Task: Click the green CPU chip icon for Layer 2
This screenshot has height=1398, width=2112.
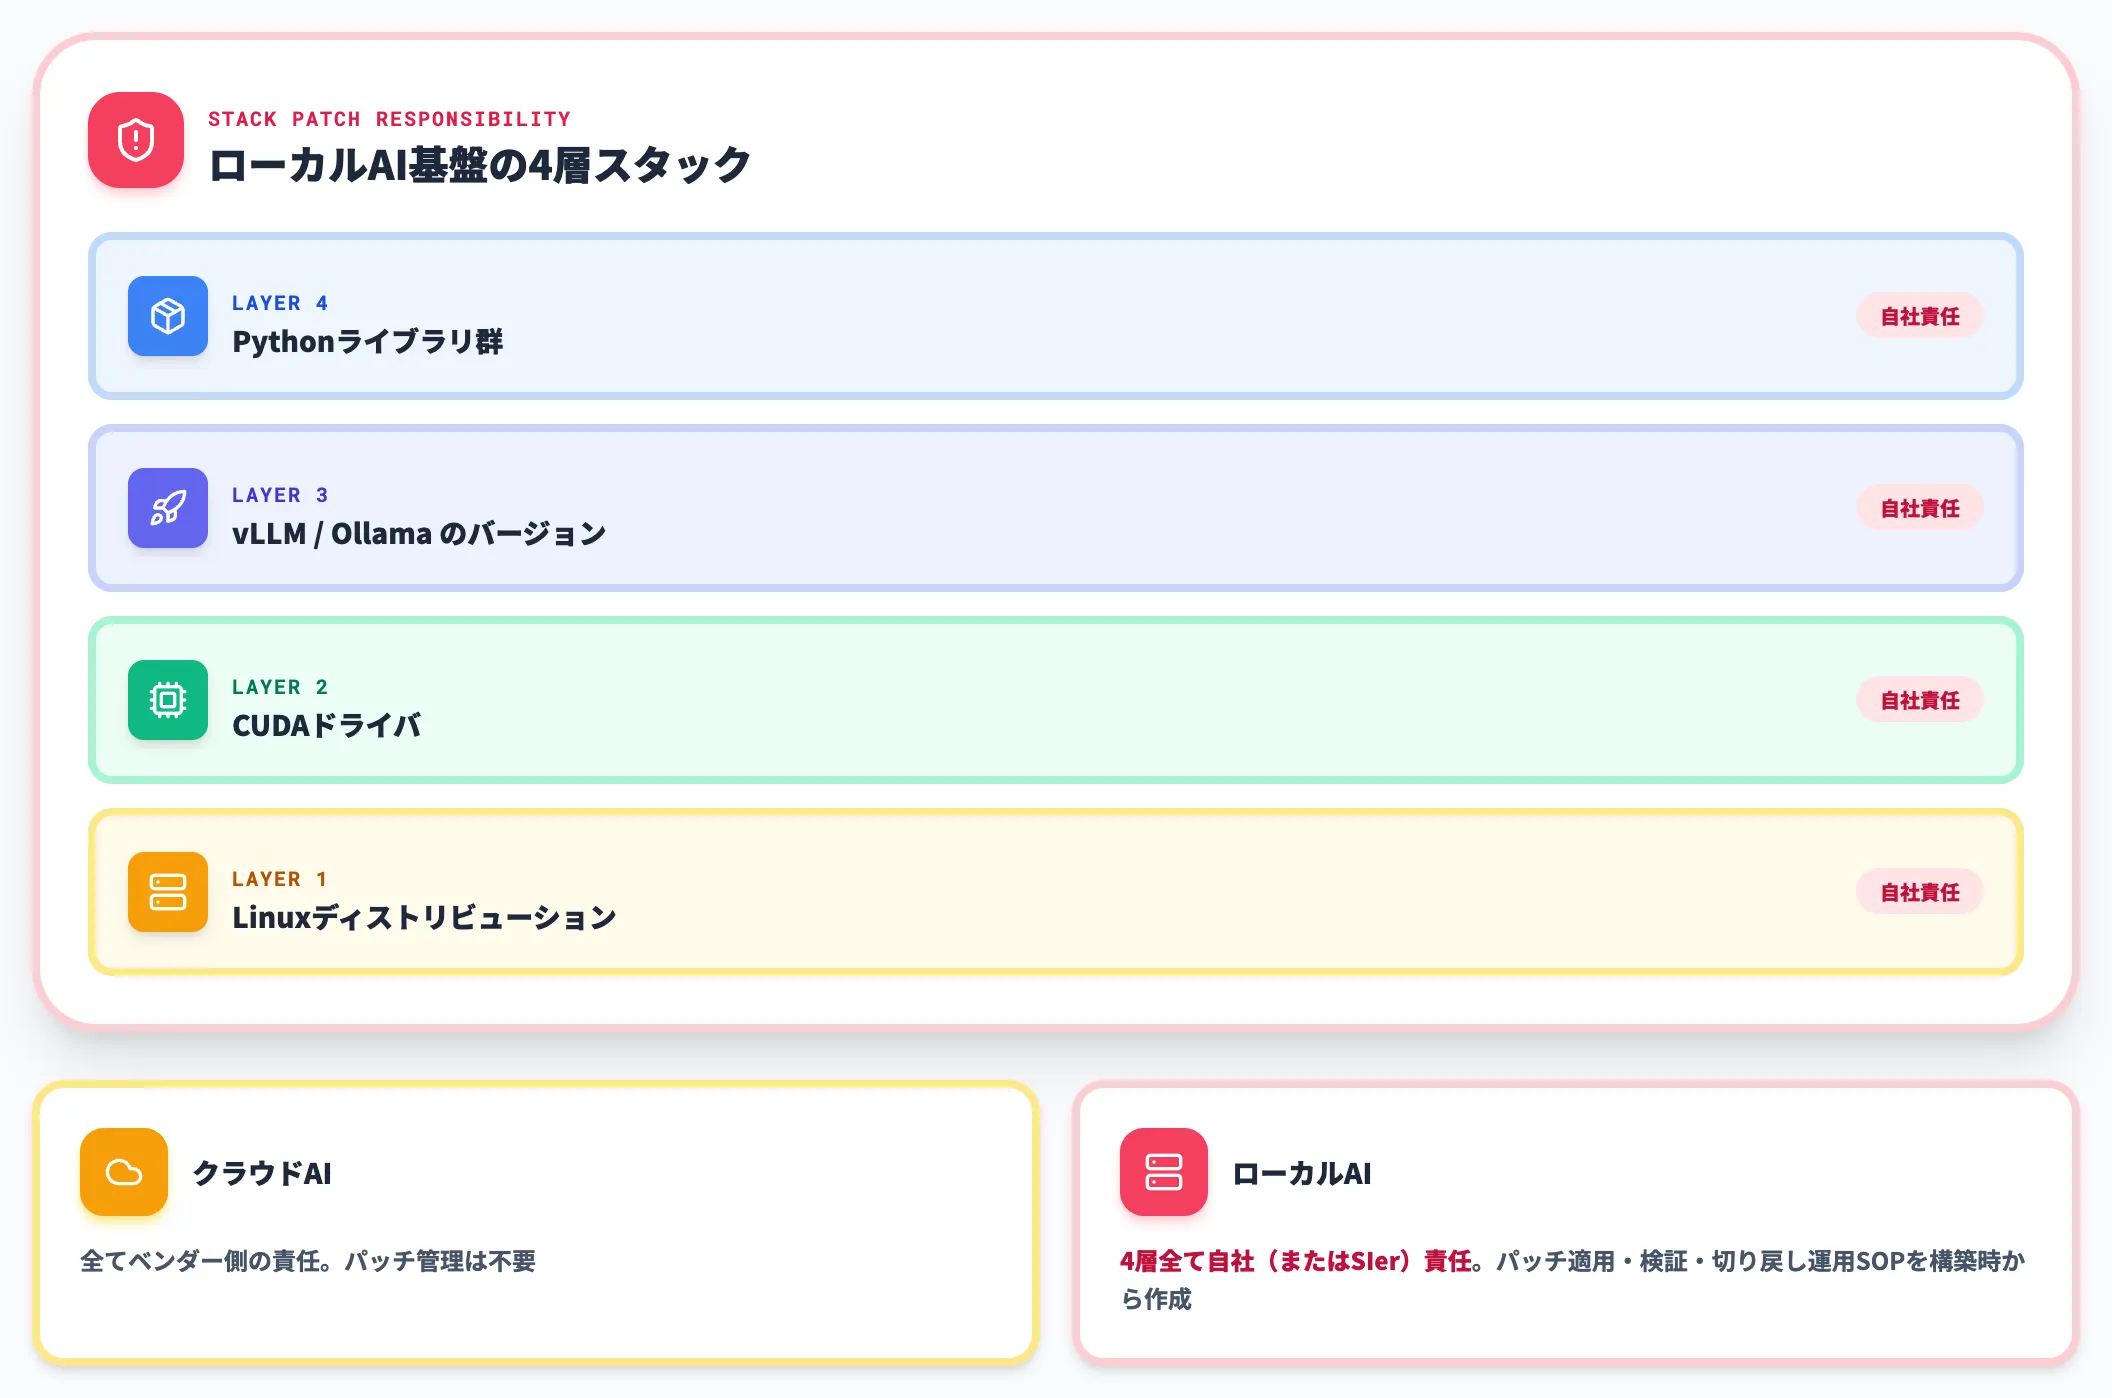Action: [x=168, y=700]
